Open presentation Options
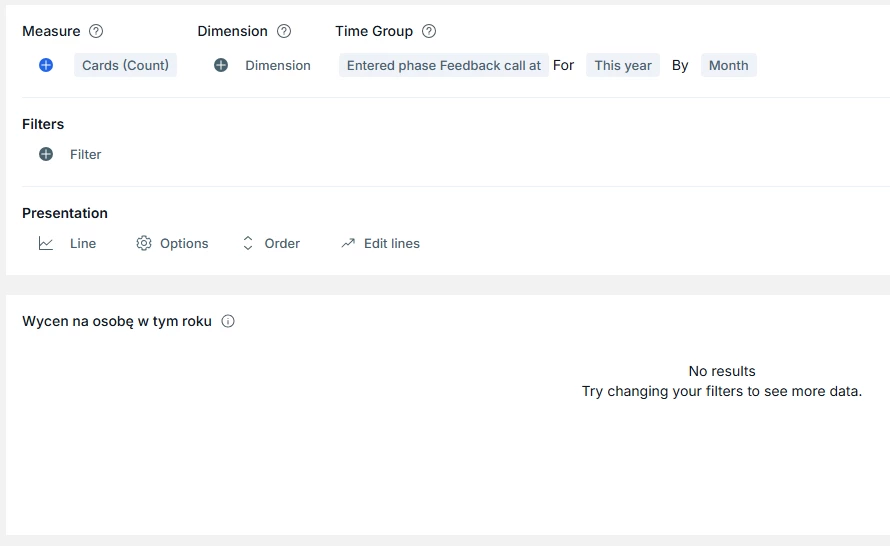The image size is (890, 546). [x=184, y=243]
